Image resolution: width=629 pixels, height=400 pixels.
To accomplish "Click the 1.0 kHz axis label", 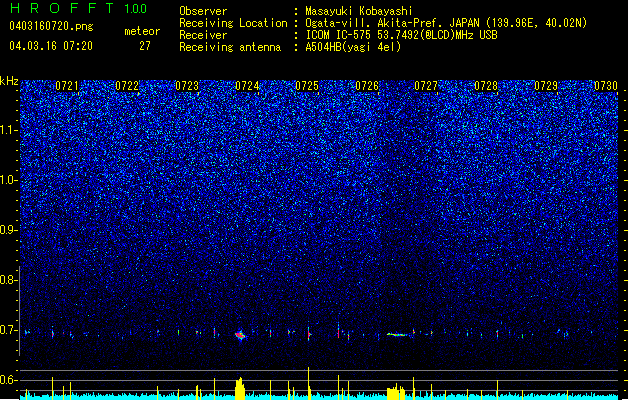I will click(9, 180).
